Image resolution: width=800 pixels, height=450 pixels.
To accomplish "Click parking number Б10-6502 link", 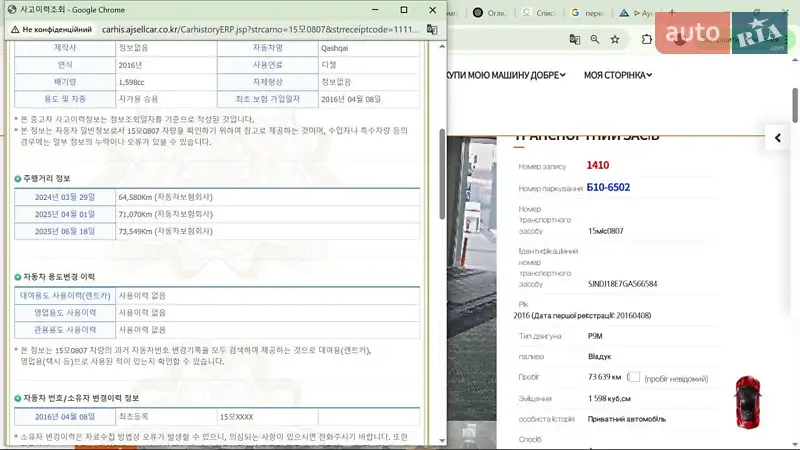I will click(608, 187).
